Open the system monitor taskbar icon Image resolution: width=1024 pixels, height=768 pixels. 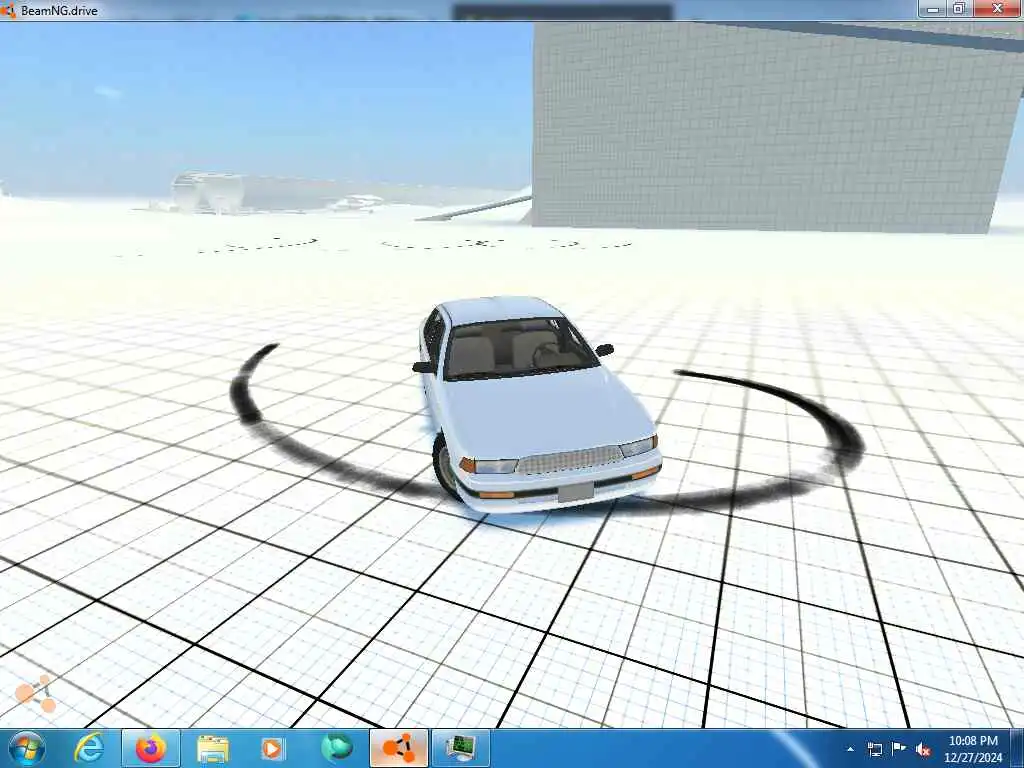460,748
